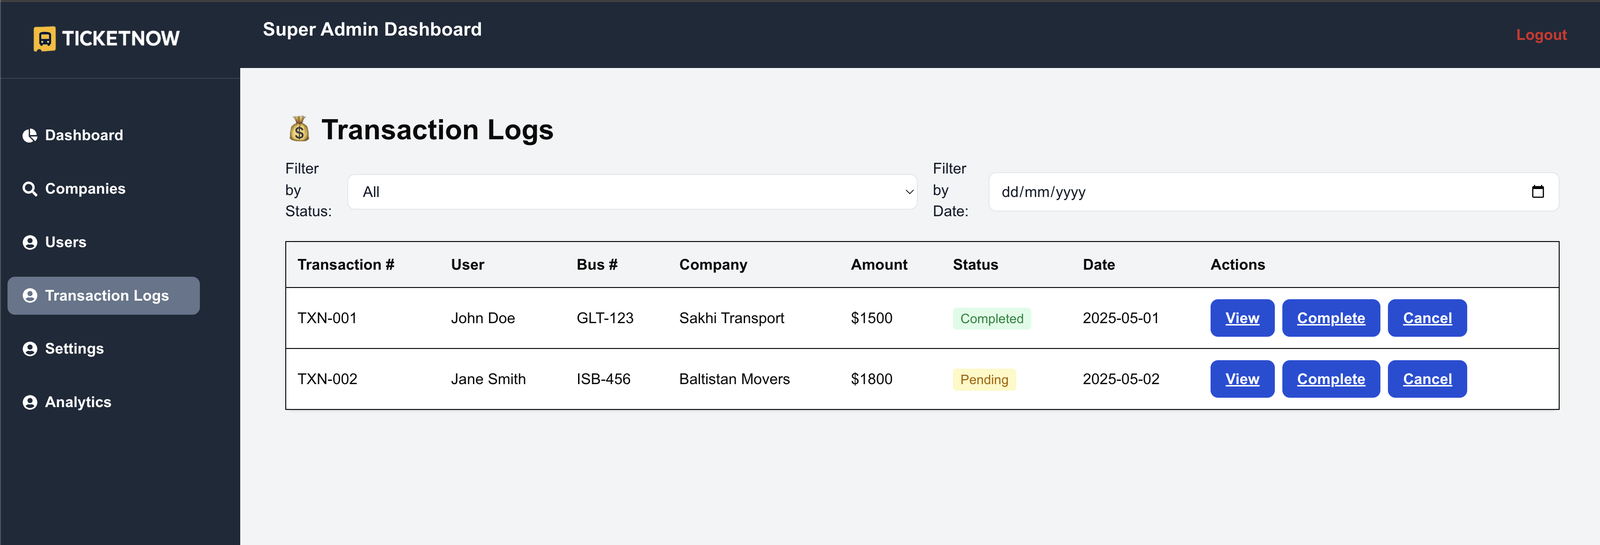Open the date picker calendar icon
Screen dimensions: 1600x545
point(1538,192)
